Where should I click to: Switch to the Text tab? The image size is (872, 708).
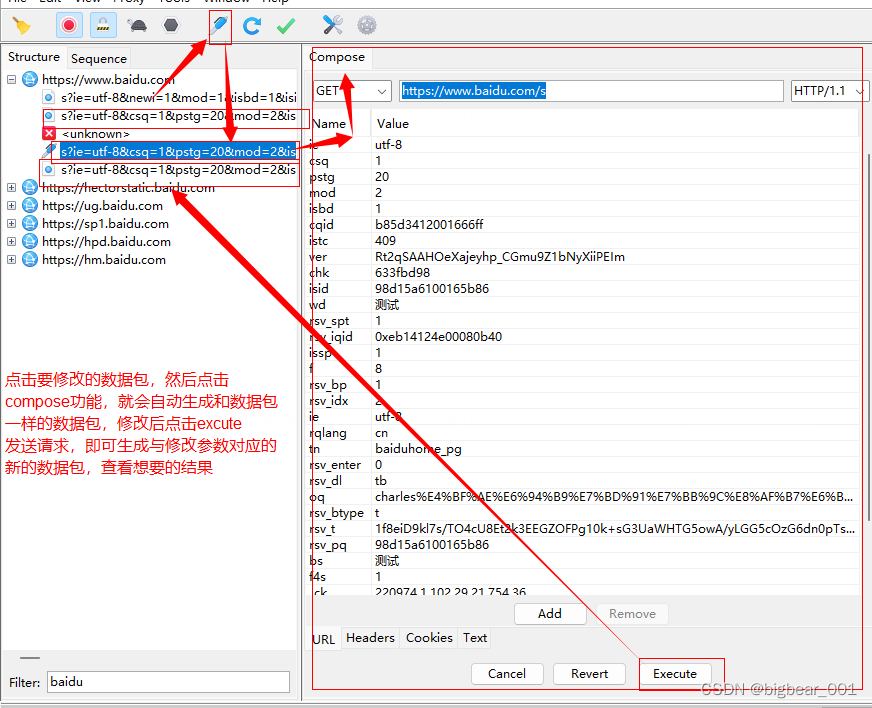click(x=475, y=638)
